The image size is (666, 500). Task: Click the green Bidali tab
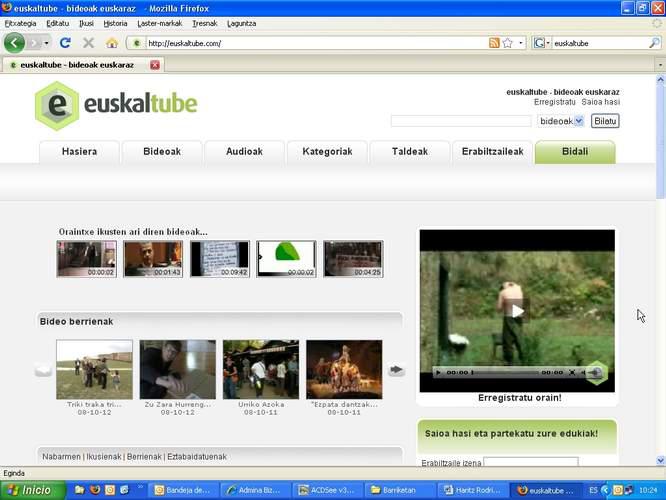[x=575, y=152]
